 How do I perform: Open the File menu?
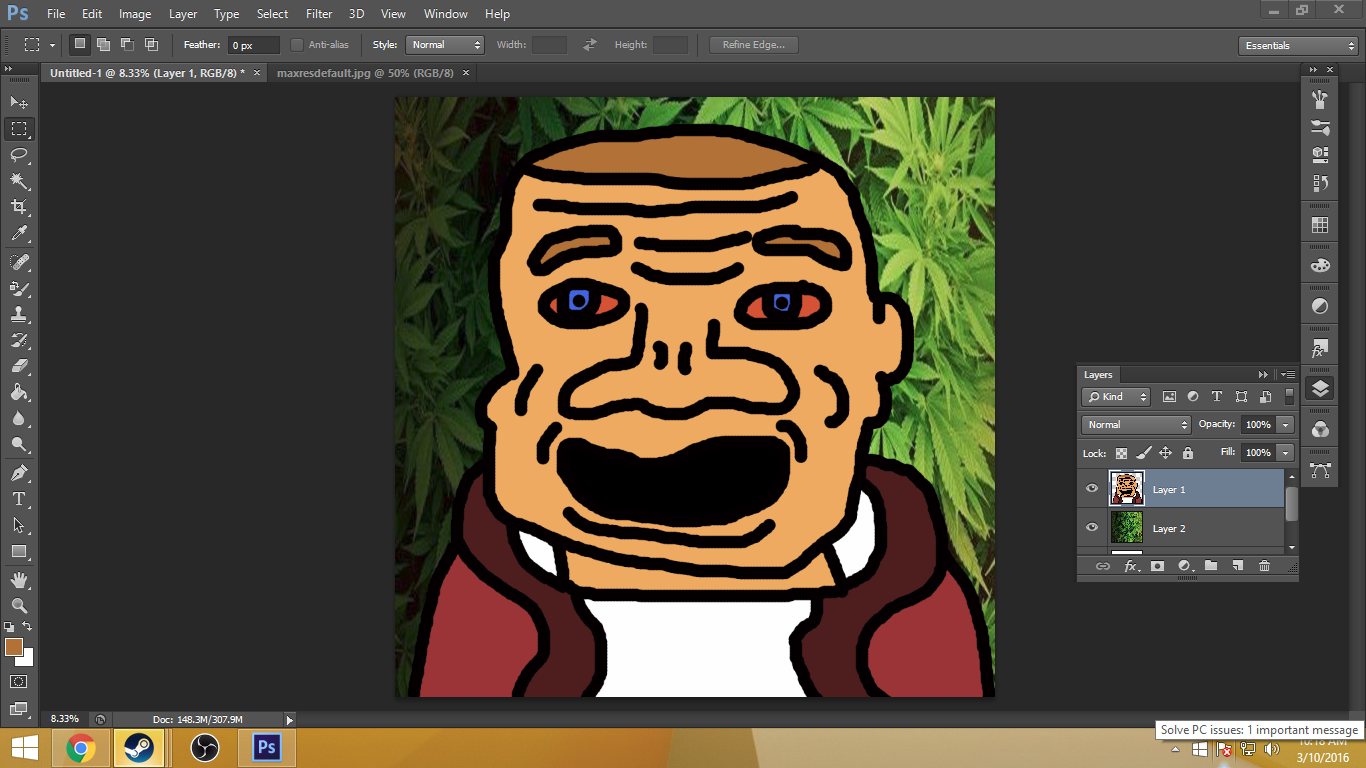(56, 14)
